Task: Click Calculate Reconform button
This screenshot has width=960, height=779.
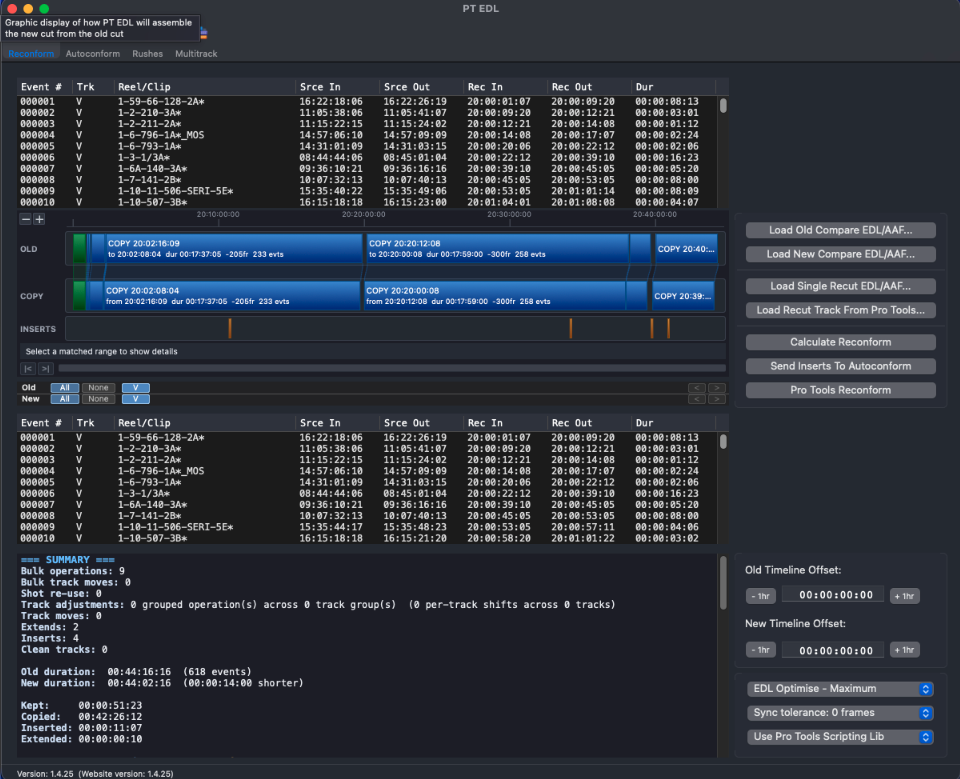Action: (841, 342)
